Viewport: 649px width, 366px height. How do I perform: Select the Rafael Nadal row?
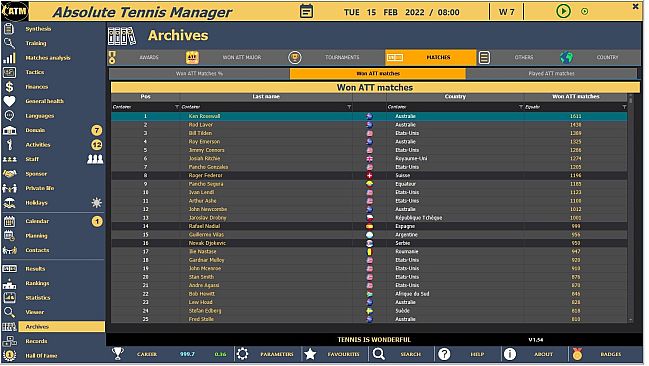[x=369, y=226]
